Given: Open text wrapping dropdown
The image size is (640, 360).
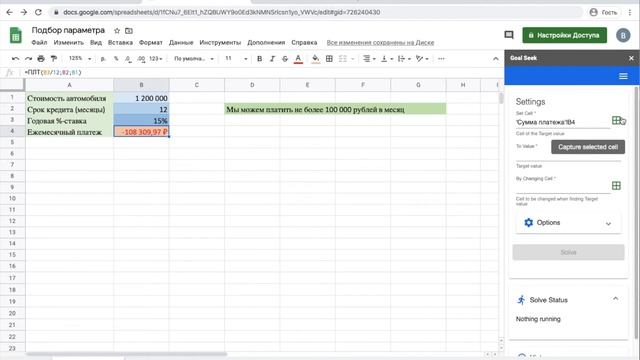Looking at the screenshot, I should pyautogui.click(x=403, y=59).
